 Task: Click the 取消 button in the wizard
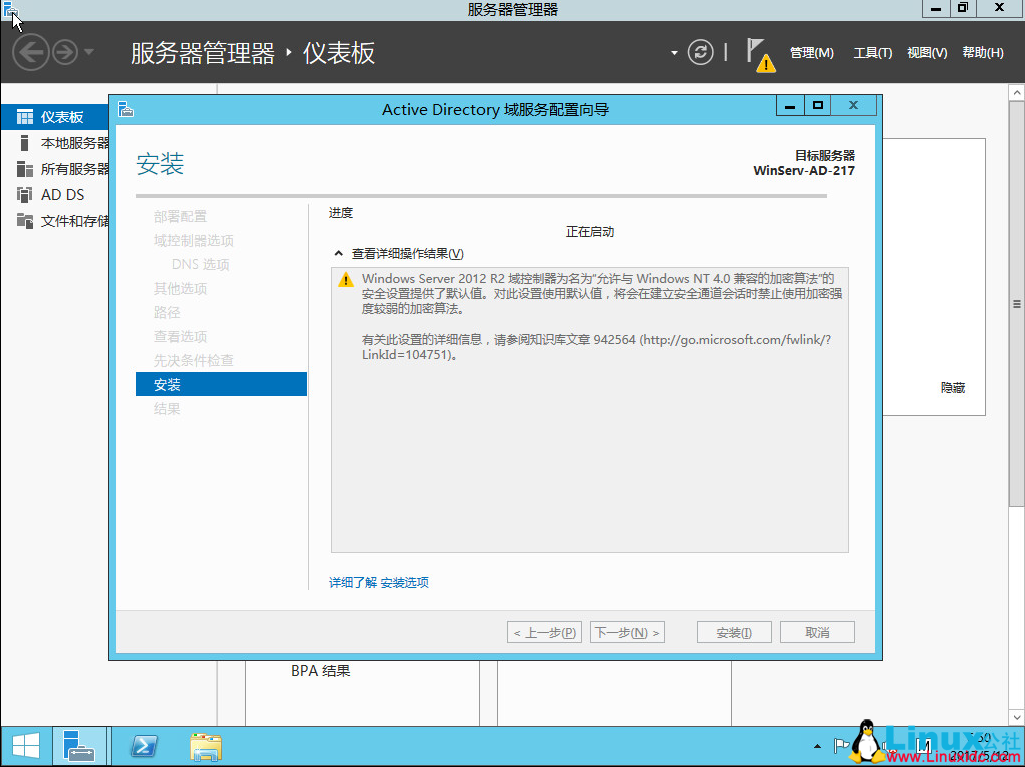coord(820,631)
